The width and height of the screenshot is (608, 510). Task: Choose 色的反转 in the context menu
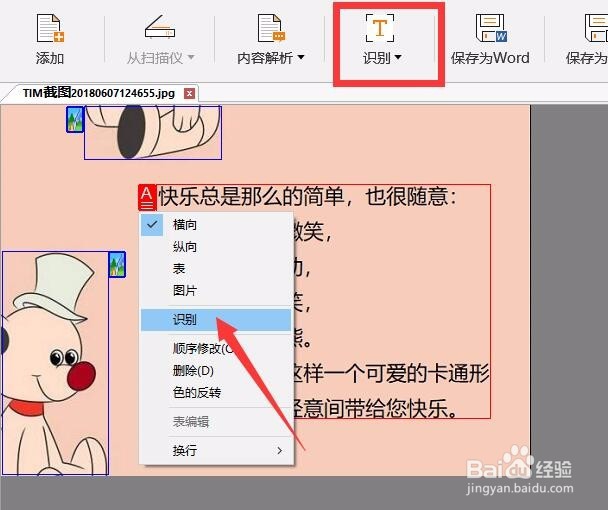(x=216, y=393)
